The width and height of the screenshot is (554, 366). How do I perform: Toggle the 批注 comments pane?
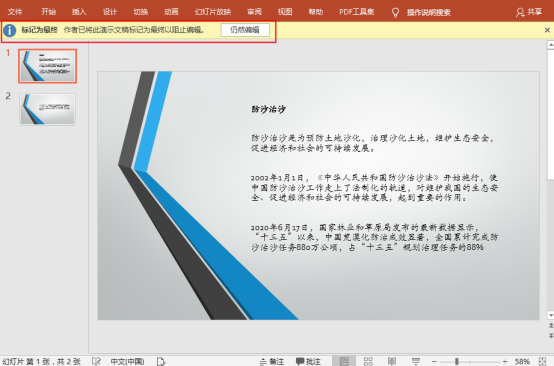pyautogui.click(x=308, y=361)
